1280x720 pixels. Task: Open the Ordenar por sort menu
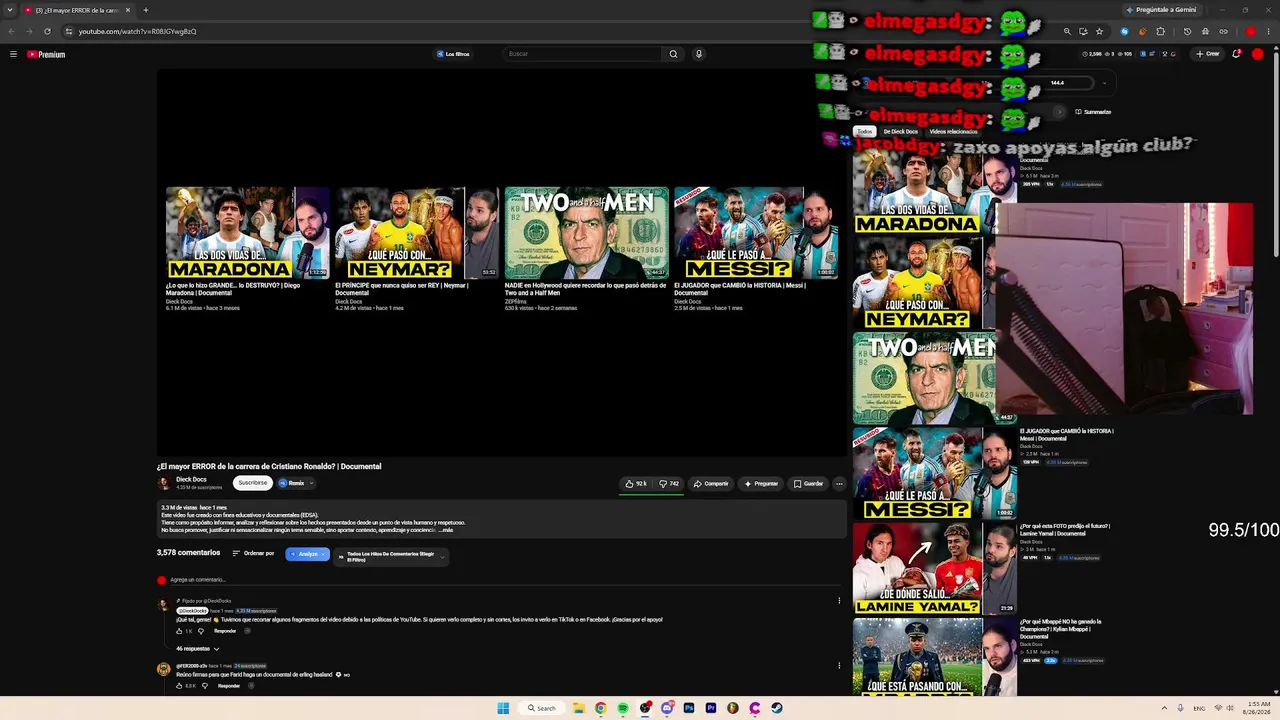coord(253,553)
